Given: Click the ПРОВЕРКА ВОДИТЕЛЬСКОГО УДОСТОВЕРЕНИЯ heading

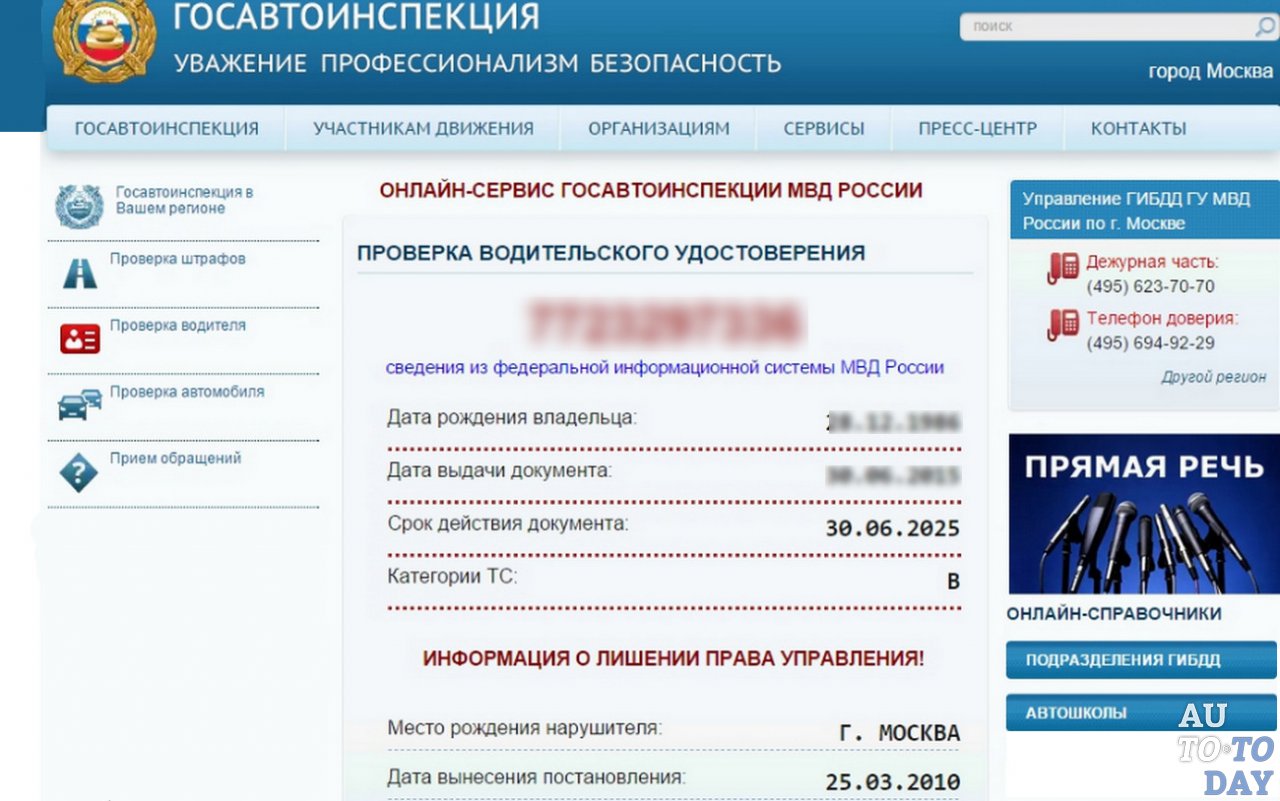Looking at the screenshot, I should click(611, 253).
